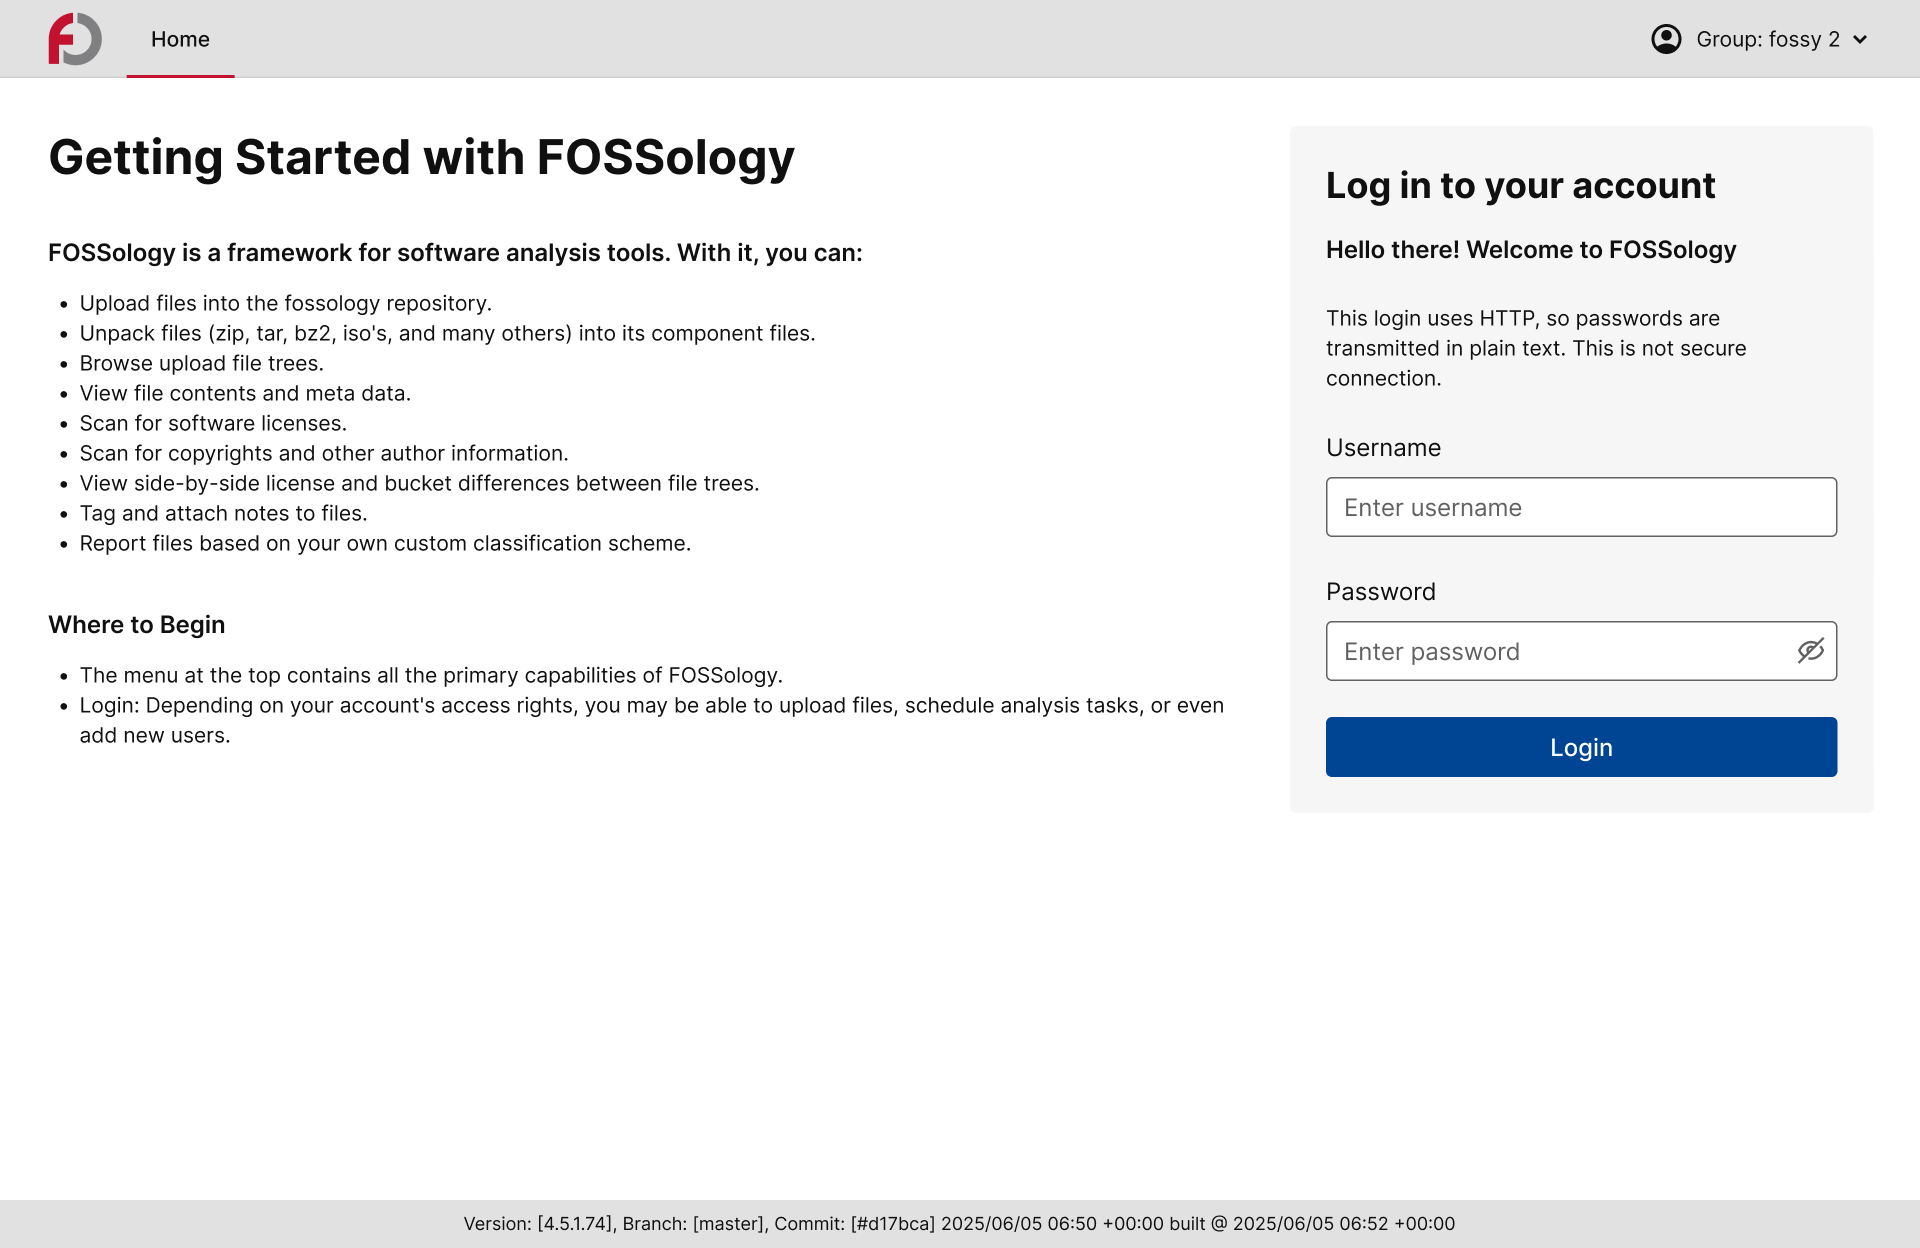
Task: Click the Scan for software licenses item
Action: [213, 423]
